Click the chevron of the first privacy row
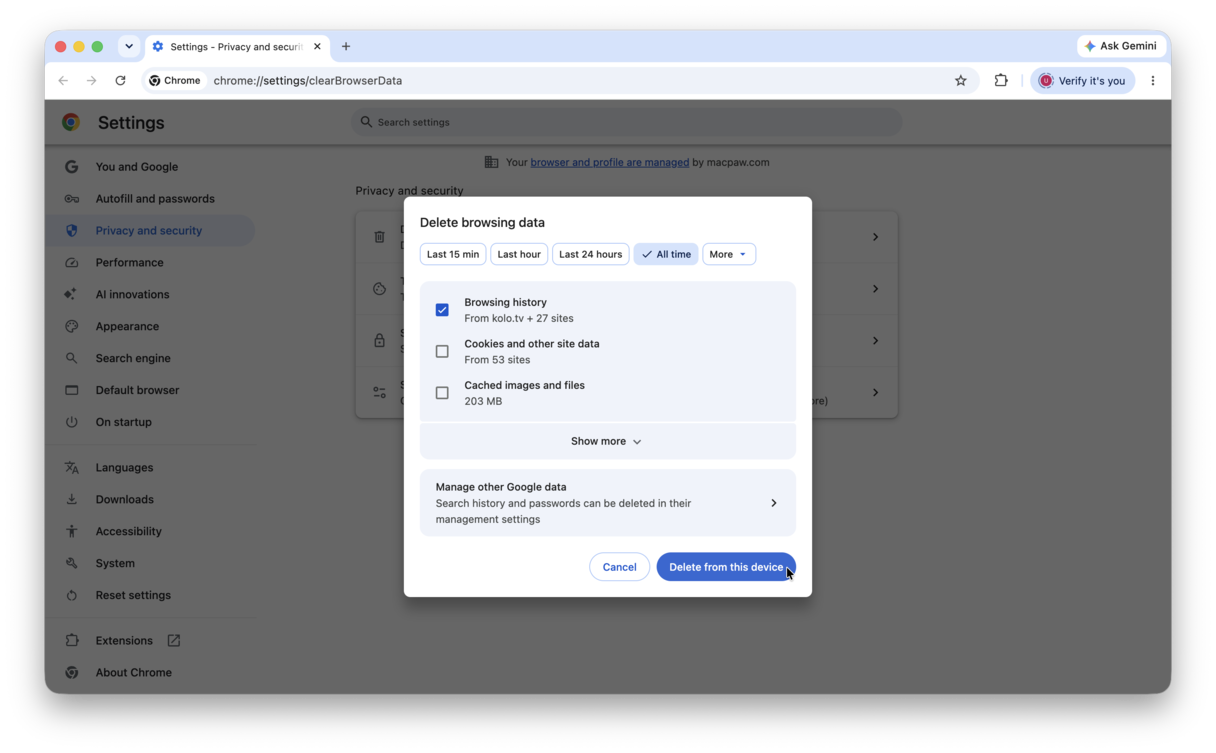Viewport: 1216px width, 753px height. pos(875,237)
